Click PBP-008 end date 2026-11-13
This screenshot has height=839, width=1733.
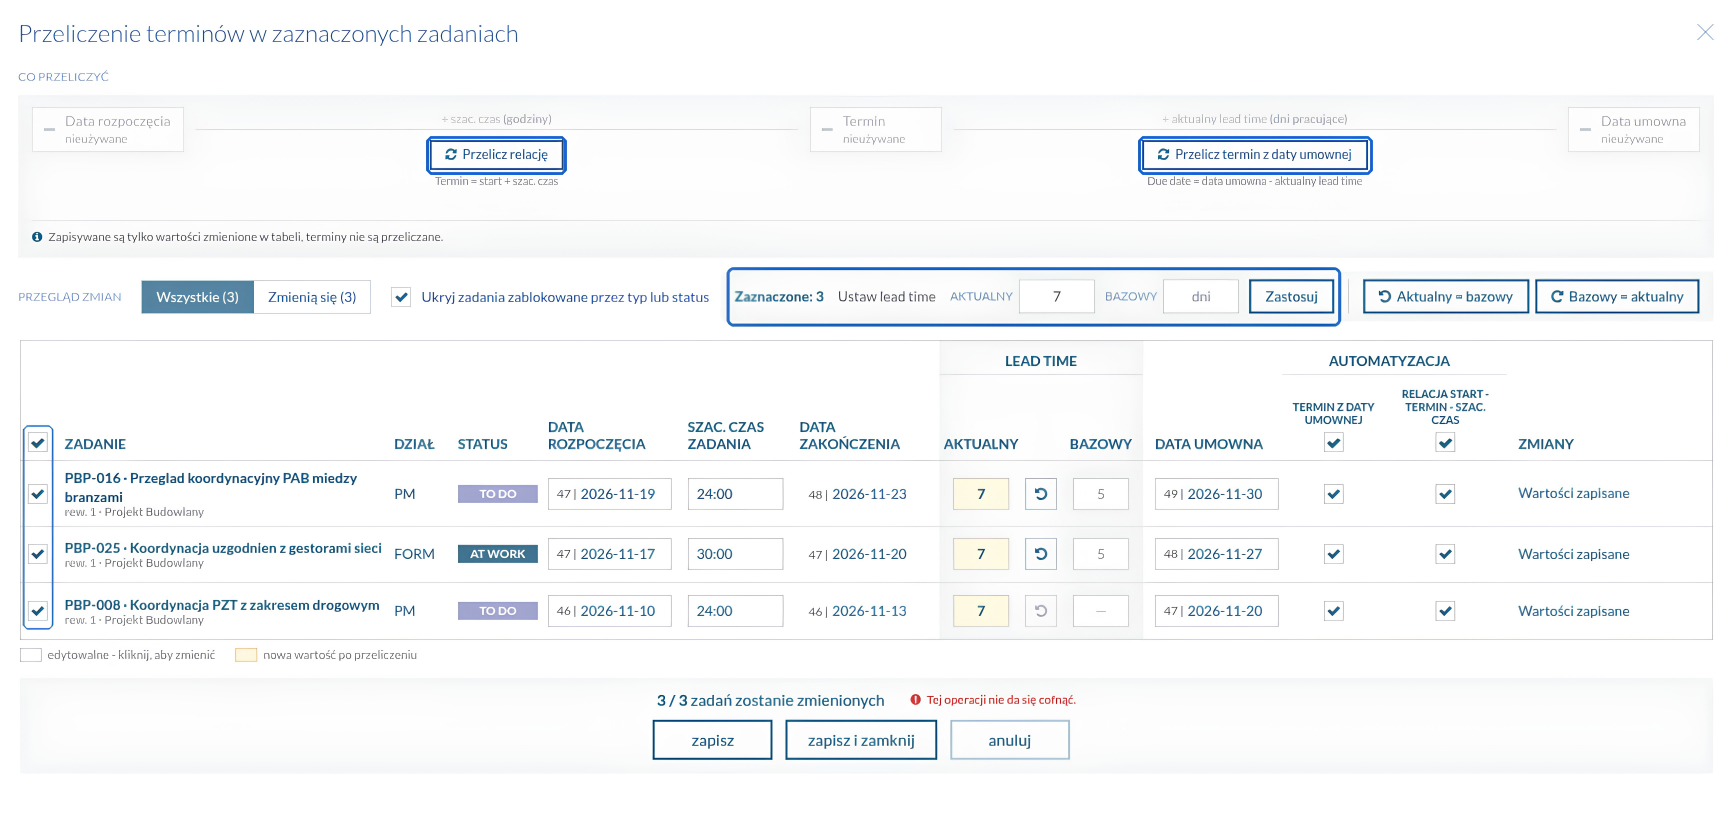point(858,611)
